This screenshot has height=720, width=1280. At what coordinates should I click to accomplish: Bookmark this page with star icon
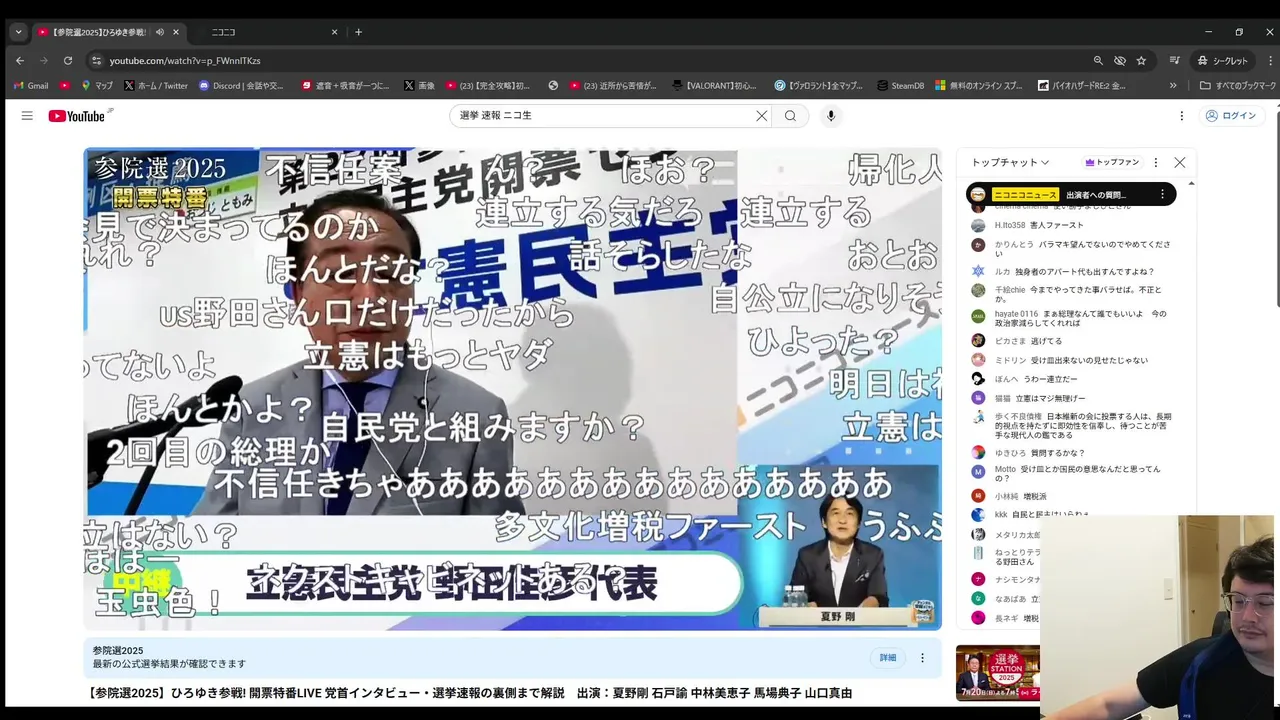[1141, 60]
